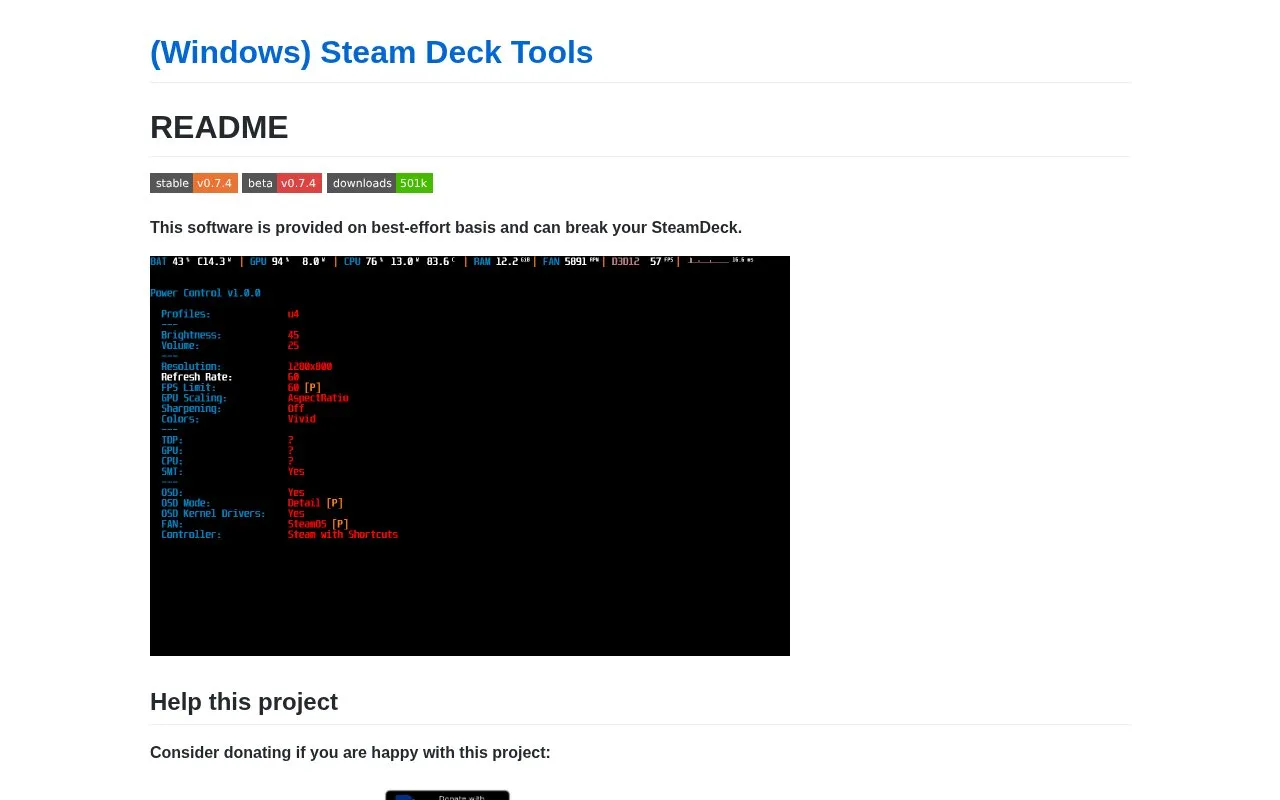1280x800 pixels.
Task: Click the "Refresh Rate:" label in the screenshot
Action: (x=196, y=377)
